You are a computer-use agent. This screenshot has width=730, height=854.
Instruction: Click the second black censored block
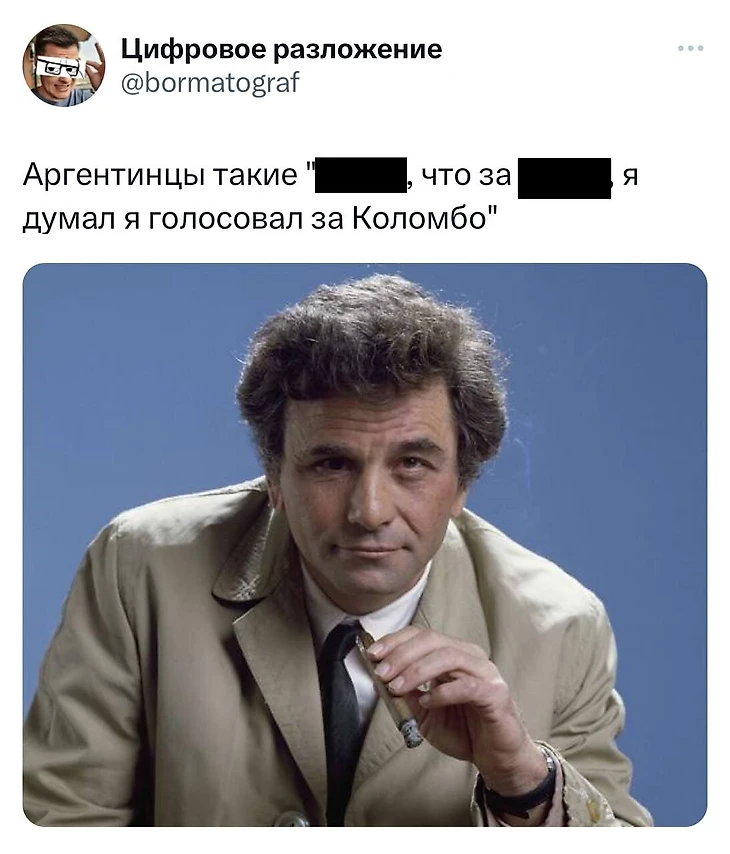[564, 178]
